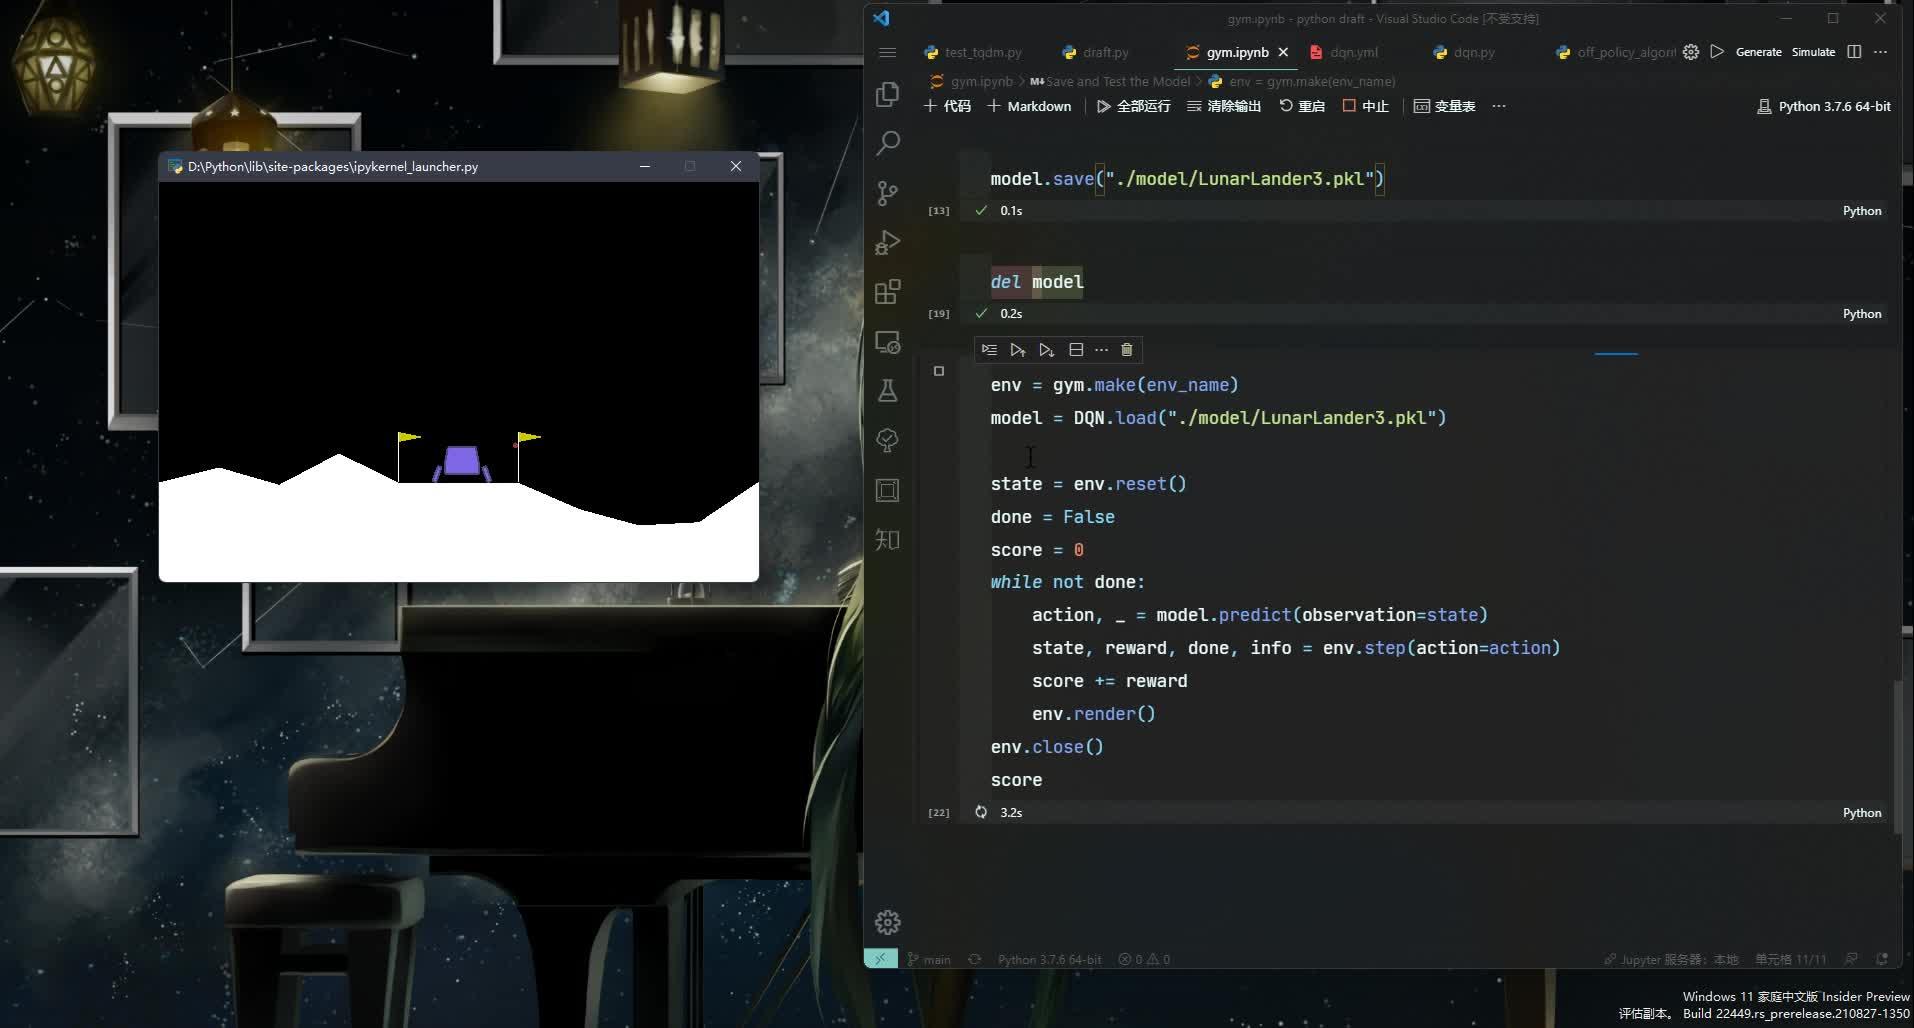Open the Source Control view

coord(887,193)
